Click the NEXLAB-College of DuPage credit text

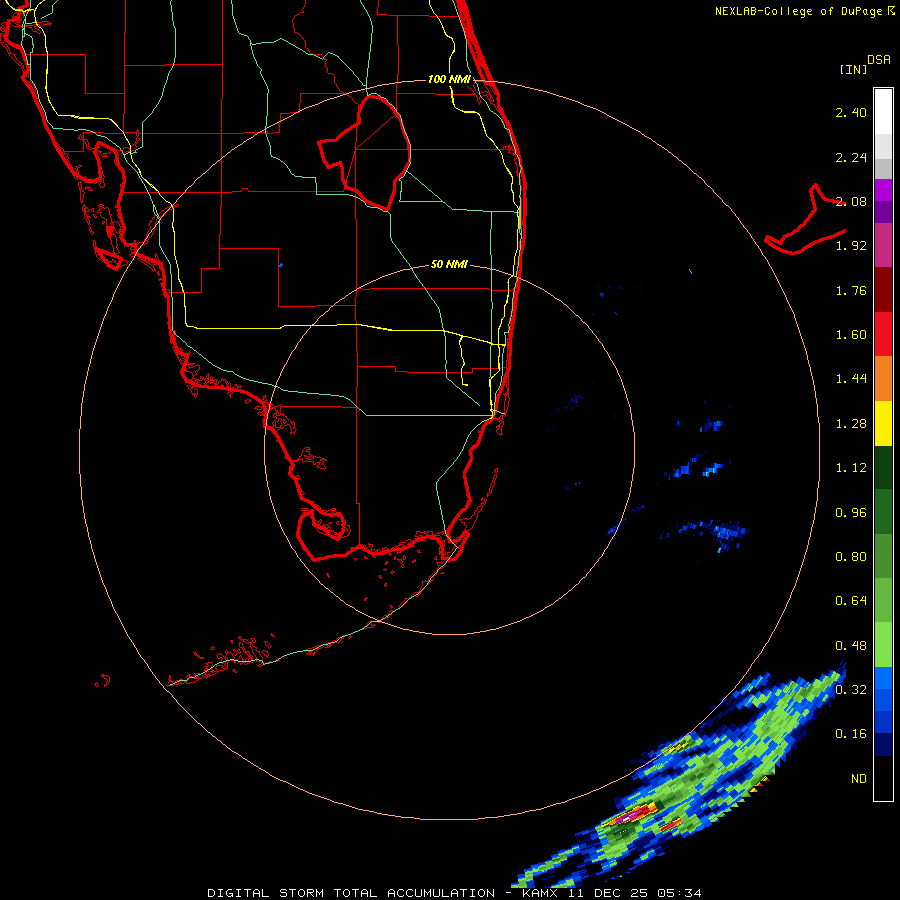(x=804, y=11)
